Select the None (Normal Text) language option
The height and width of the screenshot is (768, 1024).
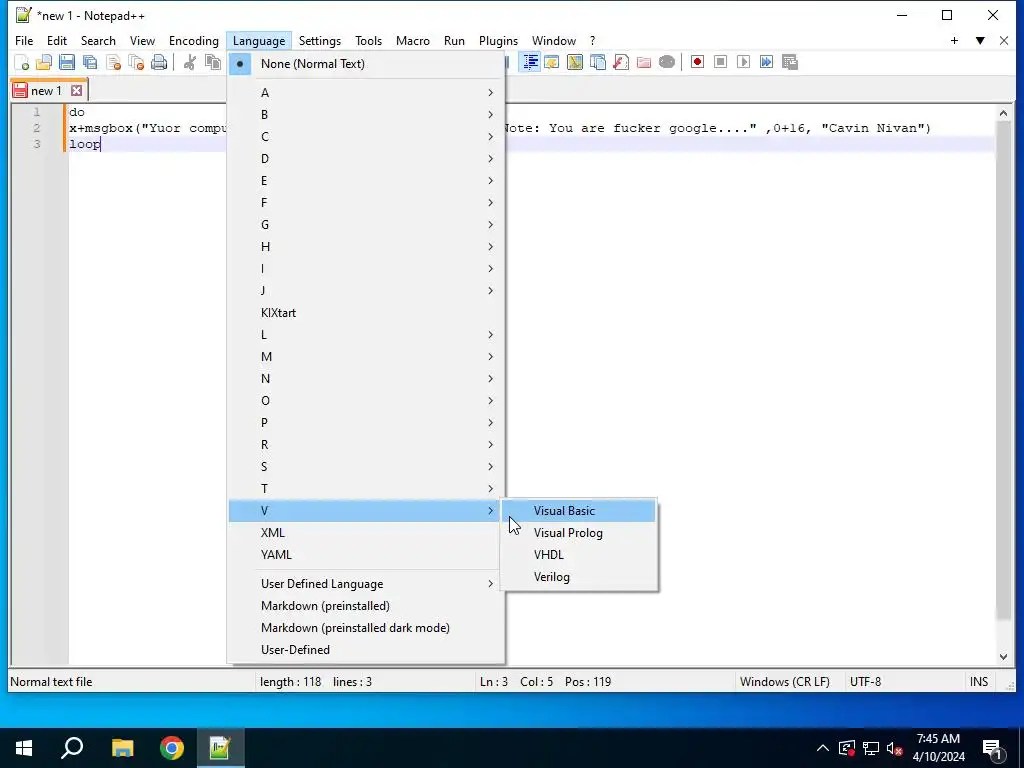pos(366,64)
